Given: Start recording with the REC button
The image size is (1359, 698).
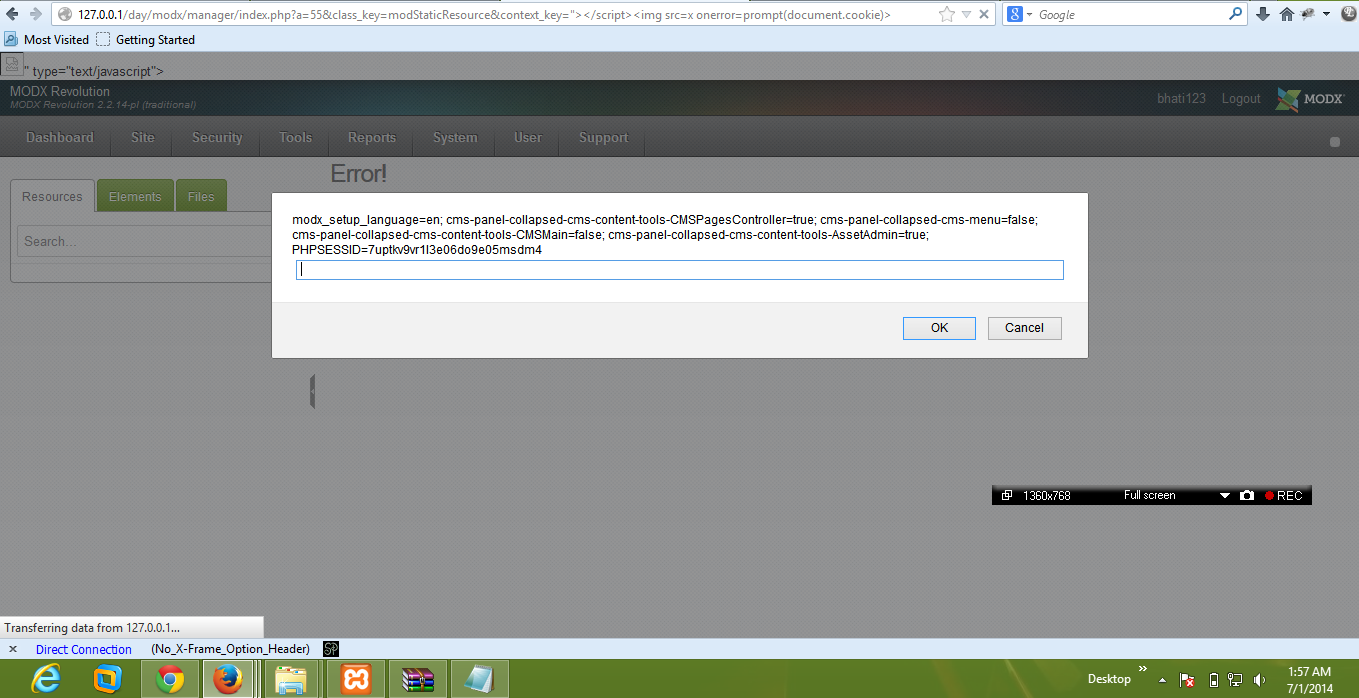Looking at the screenshot, I should click(x=1284, y=495).
